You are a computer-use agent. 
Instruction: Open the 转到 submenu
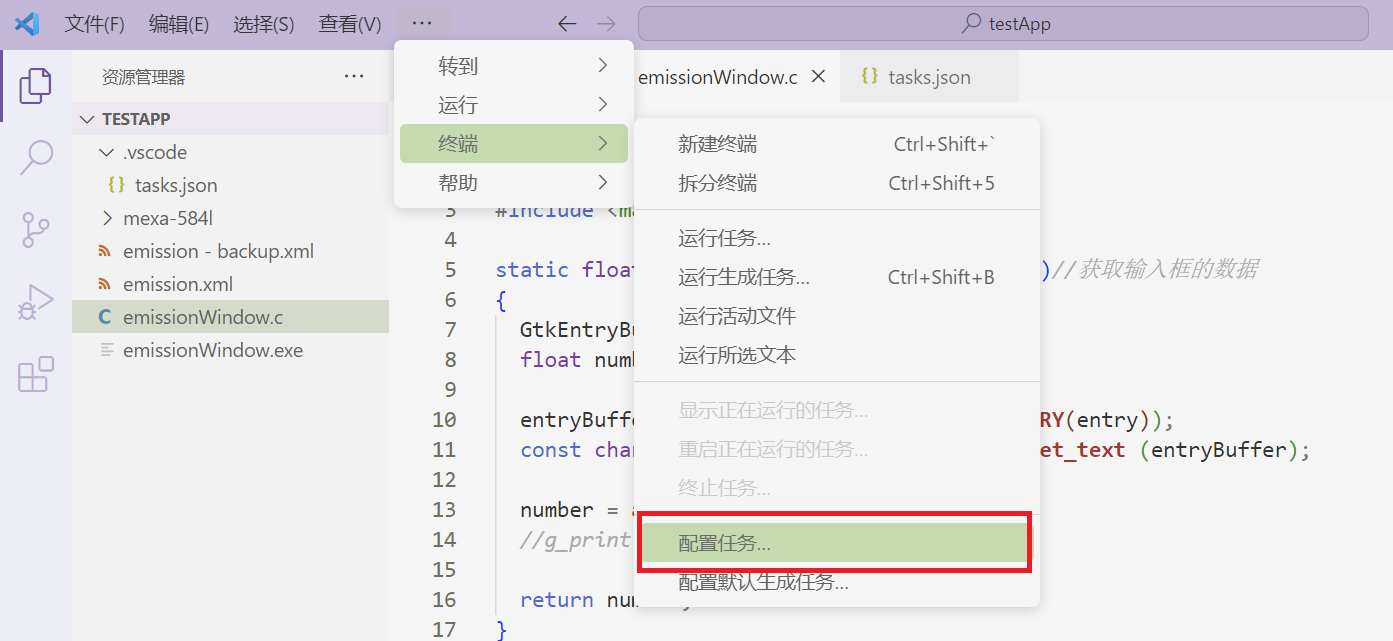[457, 65]
